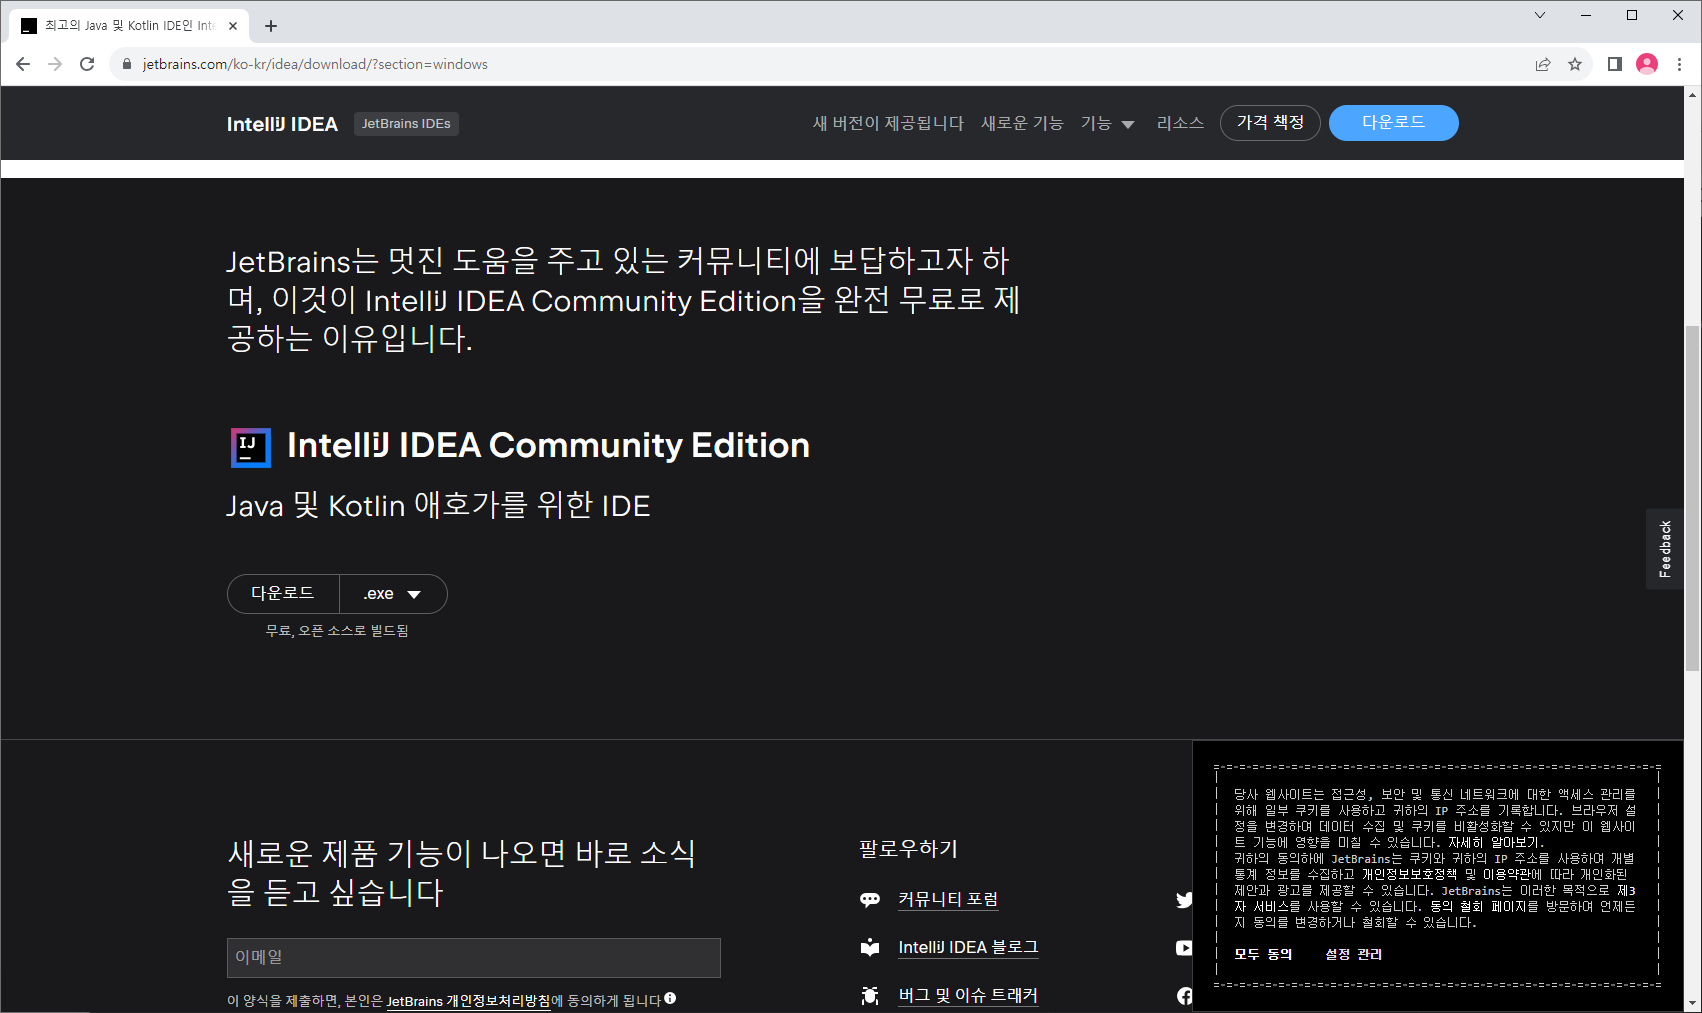This screenshot has width=1702, height=1013.
Task: Open the browser side panel
Action: [x=1614, y=64]
